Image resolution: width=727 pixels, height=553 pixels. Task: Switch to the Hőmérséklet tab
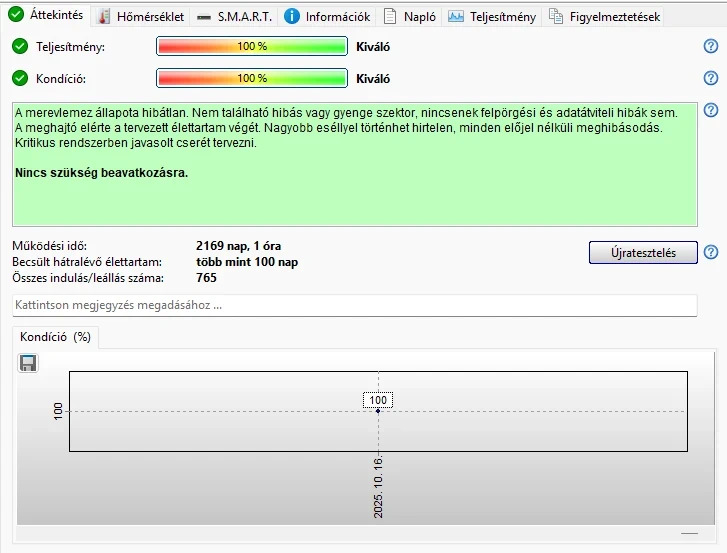tap(140, 17)
